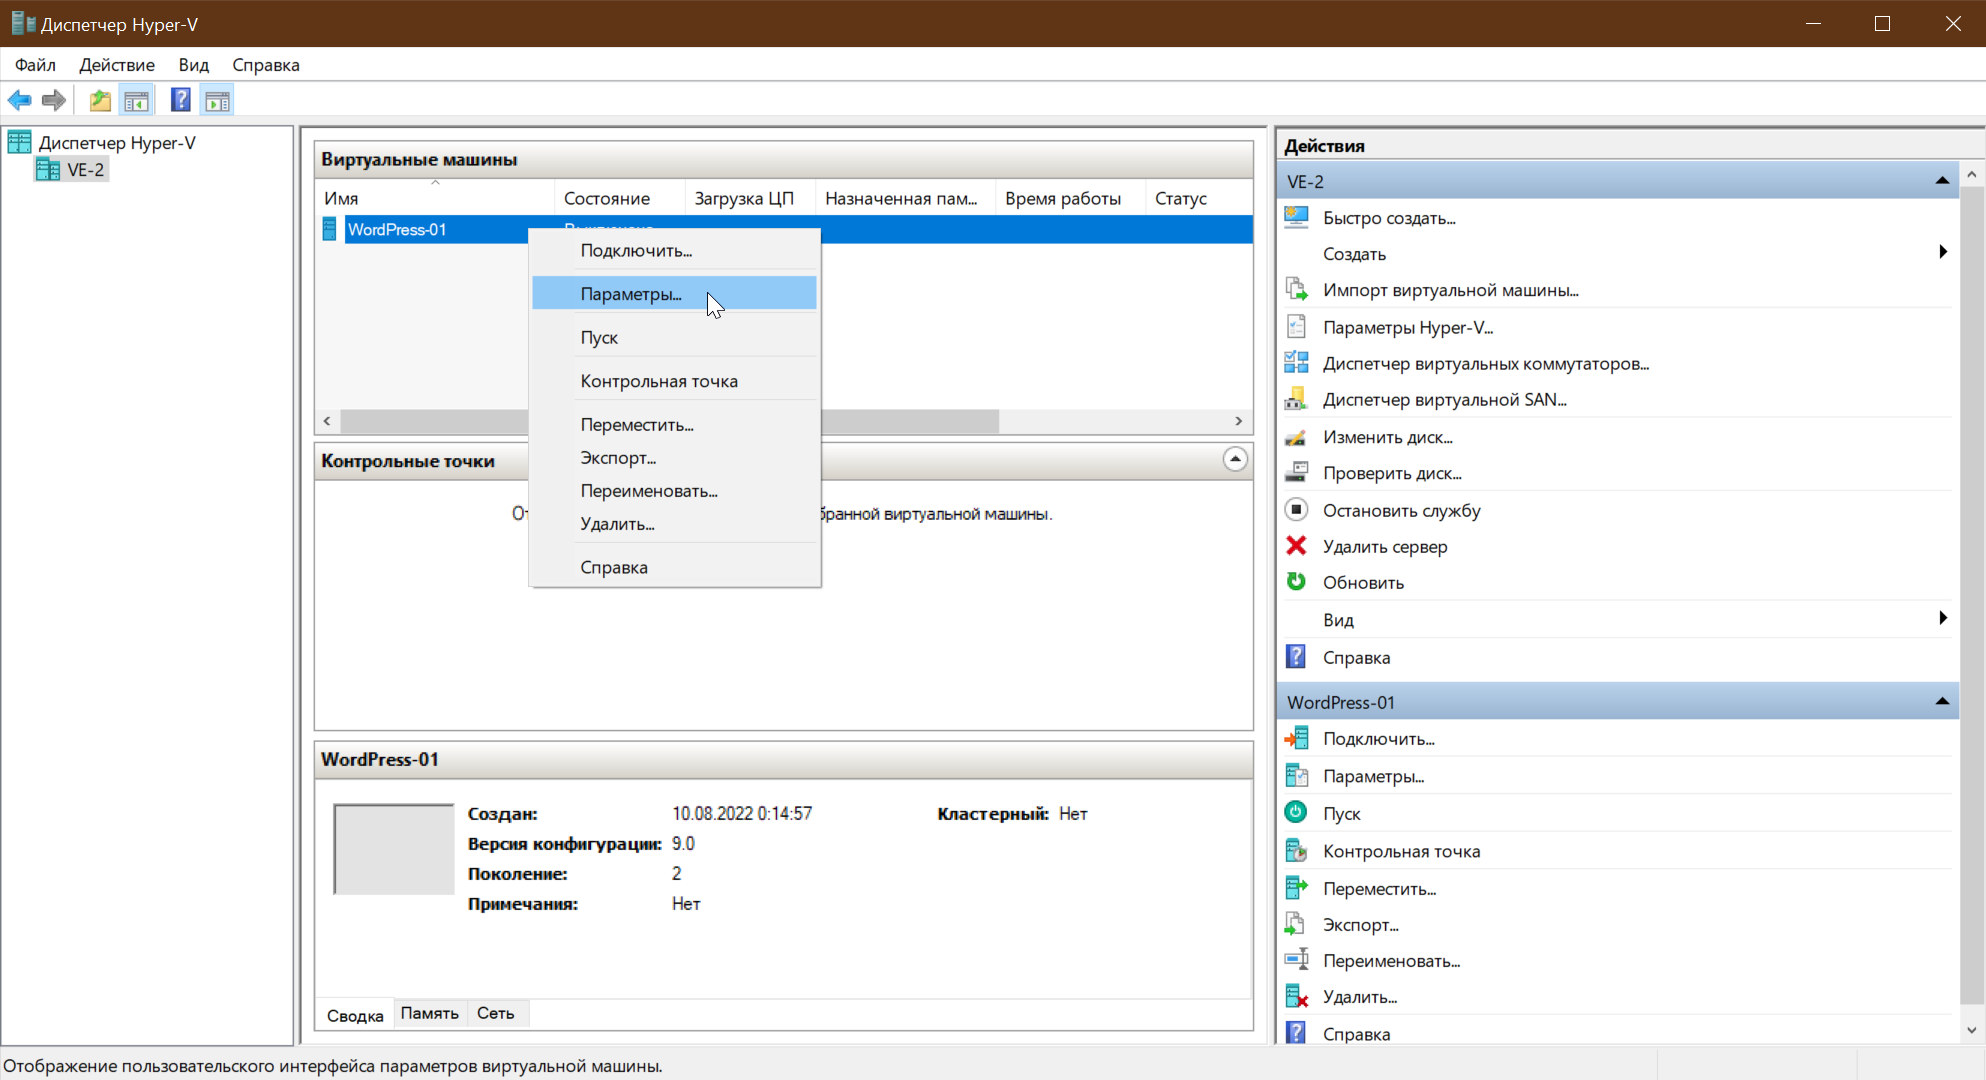
Task: Click the Delete icon under WordPress-01 actions
Action: 1296,997
